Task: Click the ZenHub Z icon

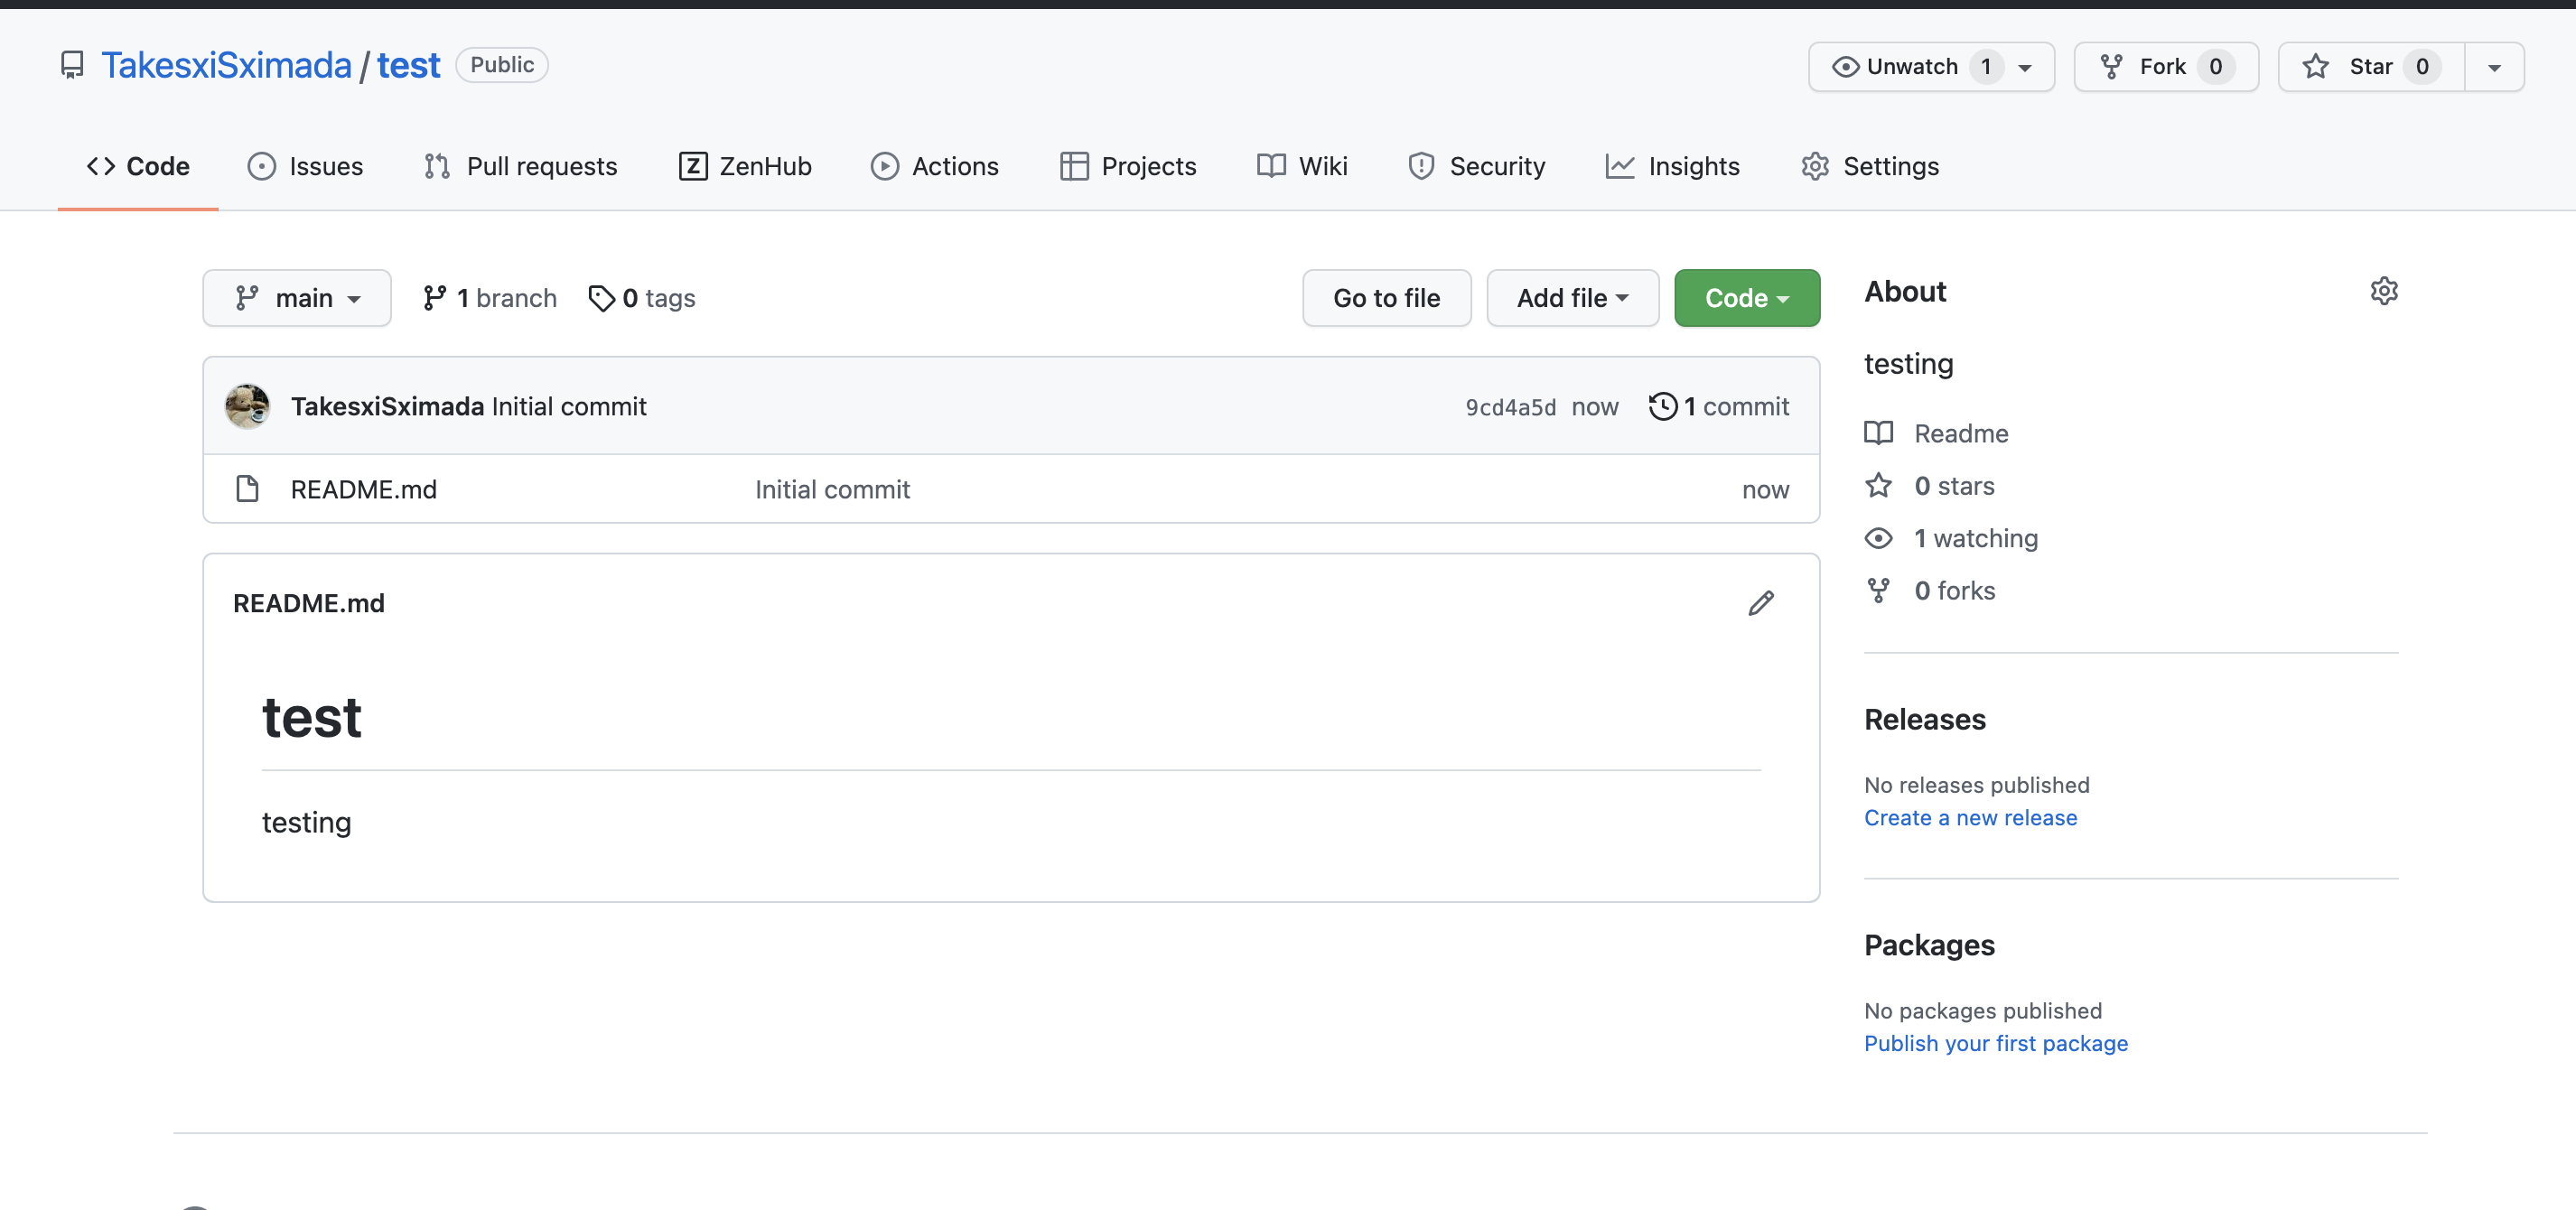Action: (x=693, y=166)
